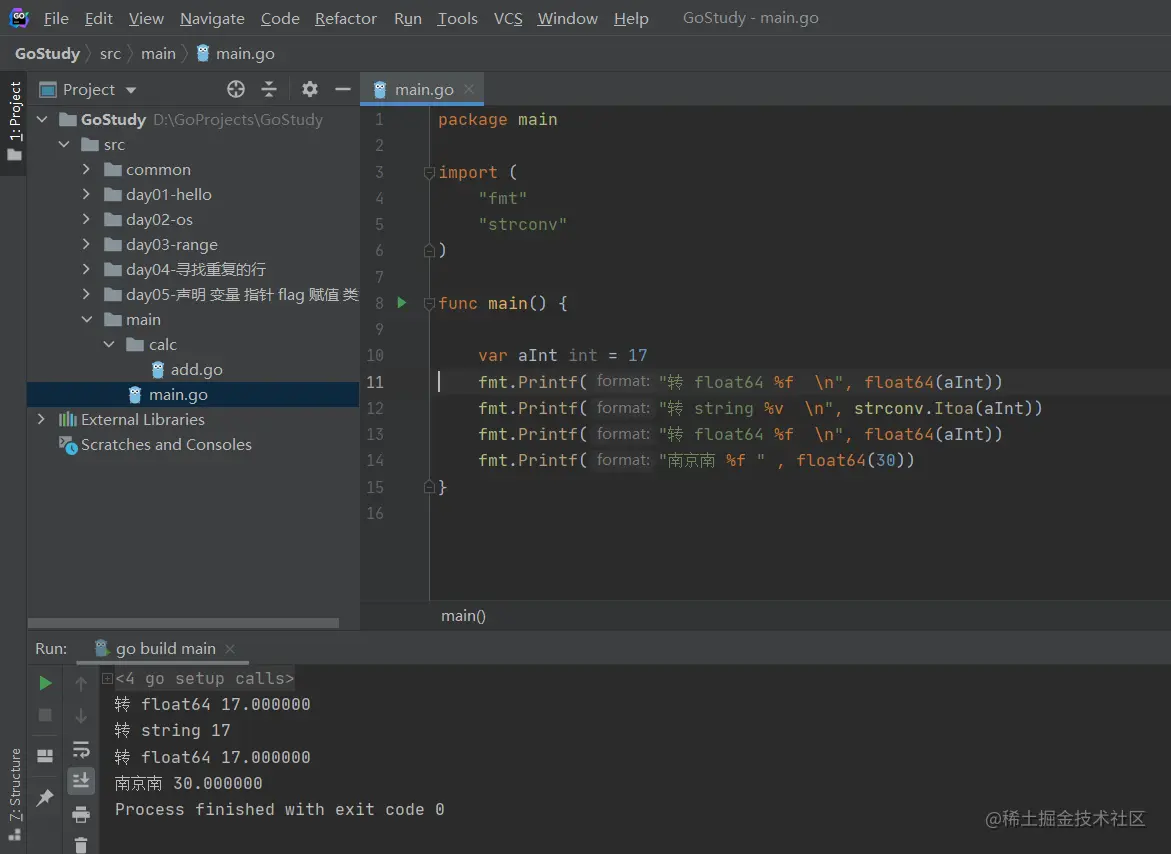Expand External Libraries node

click(x=42, y=420)
